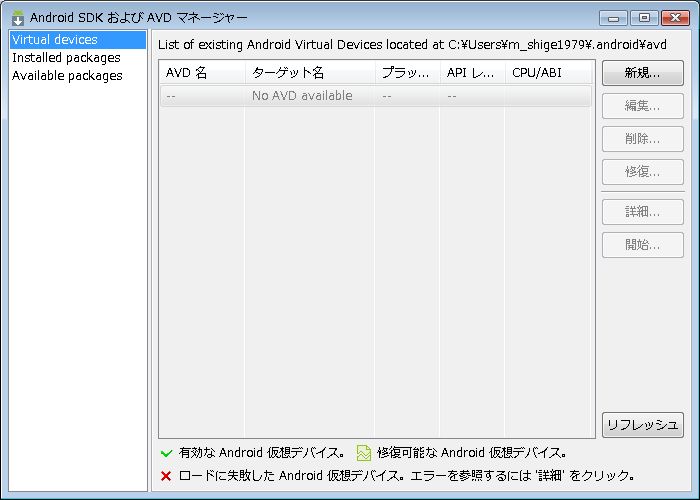Click the disabled 編集... button
Screen dimensions: 700x500
[642, 106]
